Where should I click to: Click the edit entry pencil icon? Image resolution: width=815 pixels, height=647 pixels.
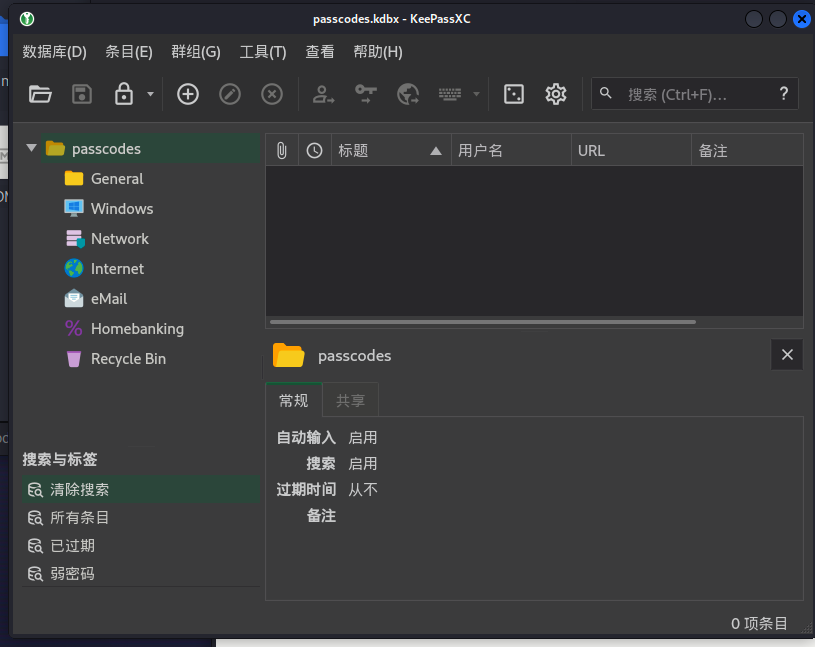click(230, 95)
